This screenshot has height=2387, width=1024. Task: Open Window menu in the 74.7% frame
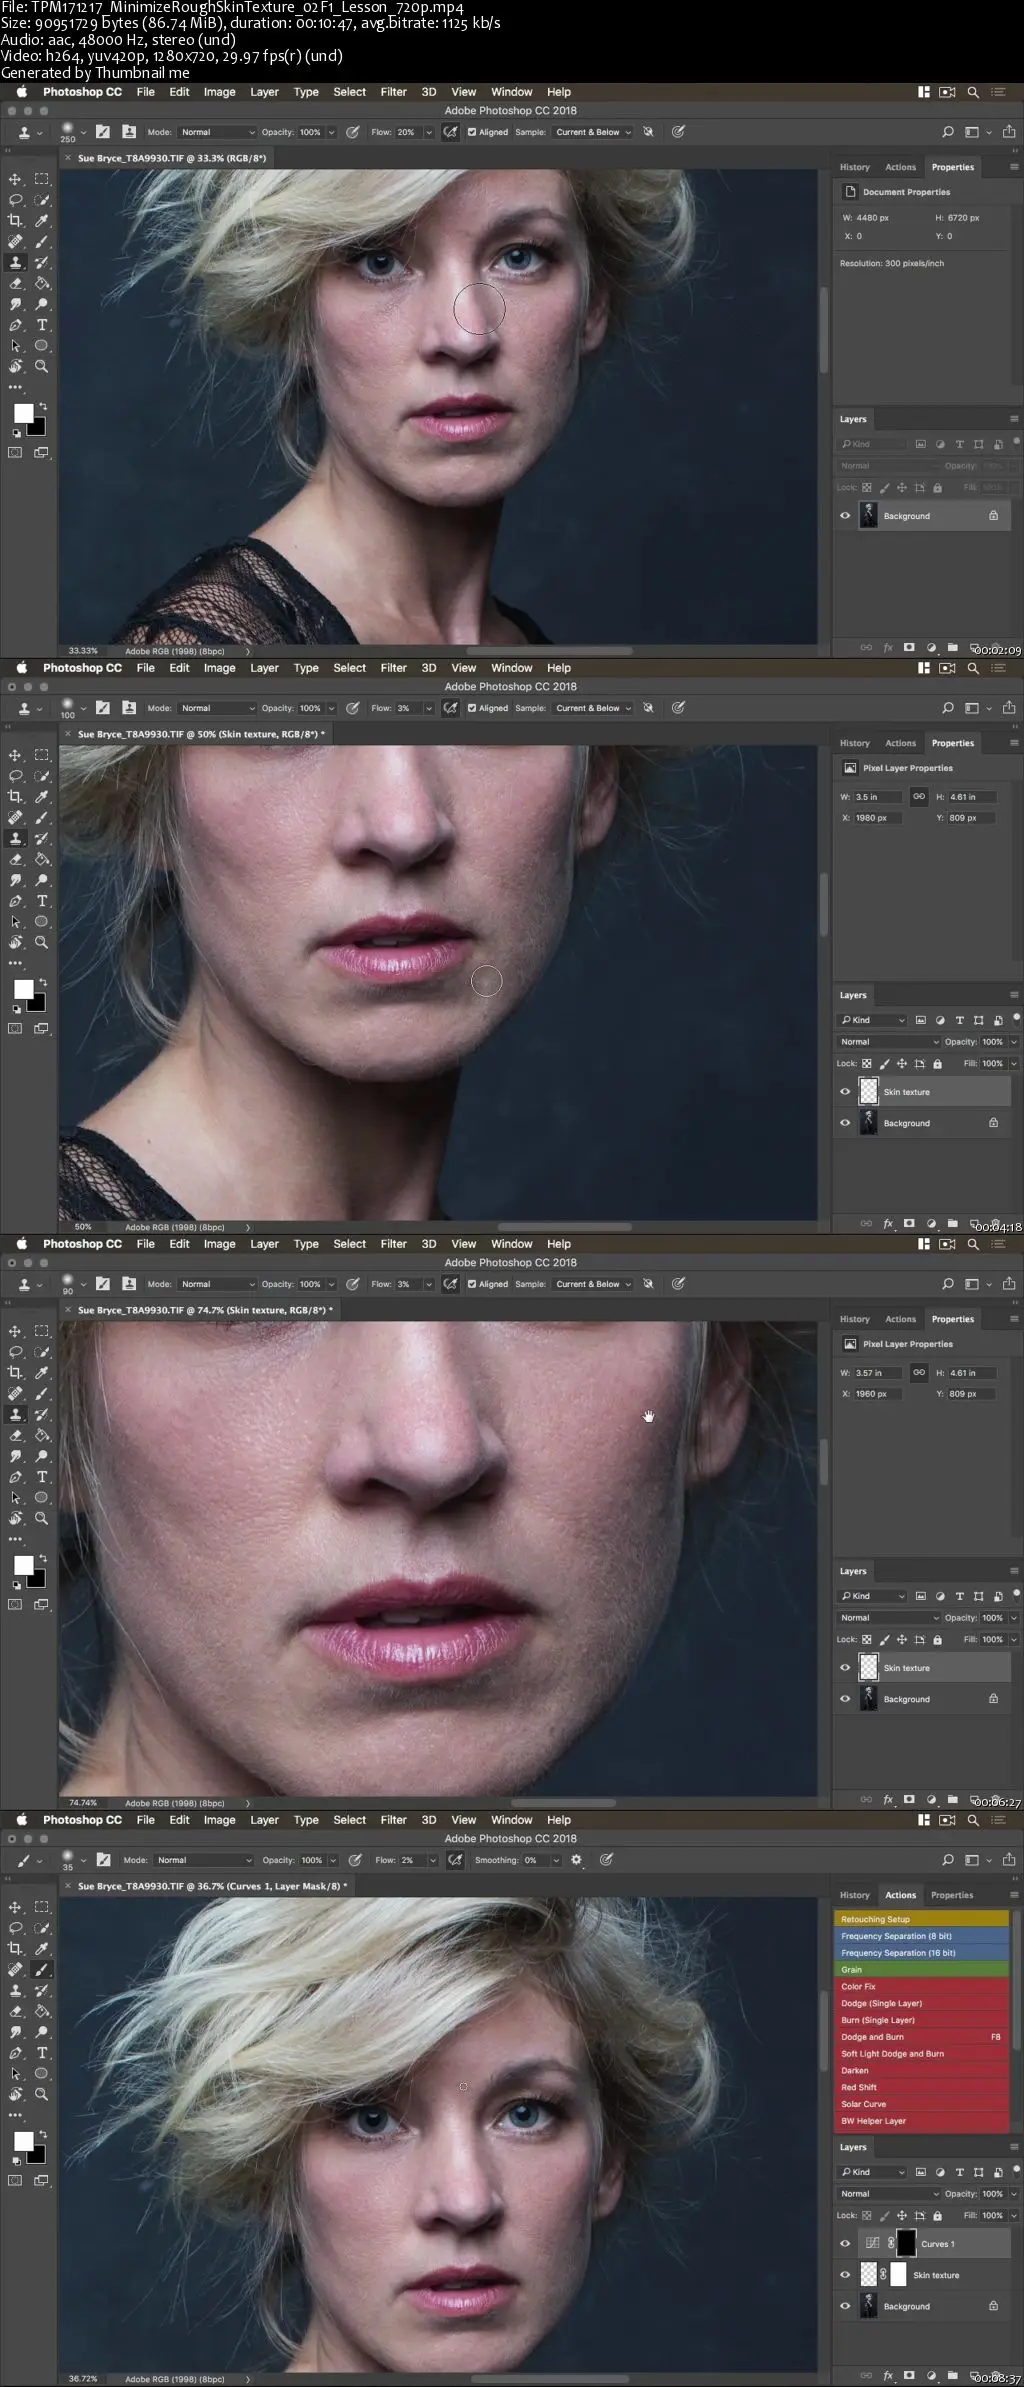click(x=511, y=1244)
